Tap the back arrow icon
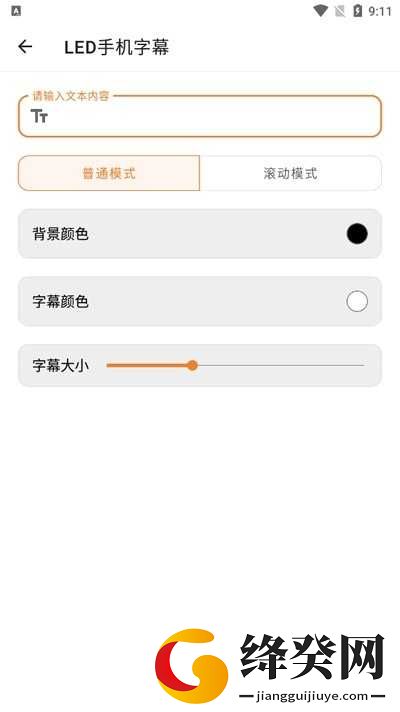 click(x=25, y=46)
